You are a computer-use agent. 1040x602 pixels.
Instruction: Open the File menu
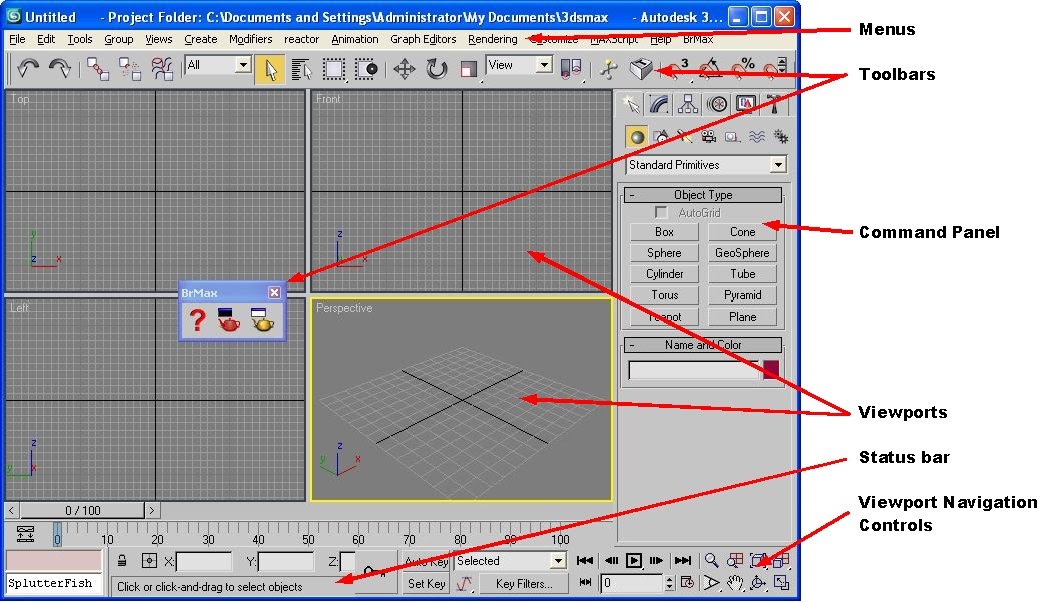(17, 39)
